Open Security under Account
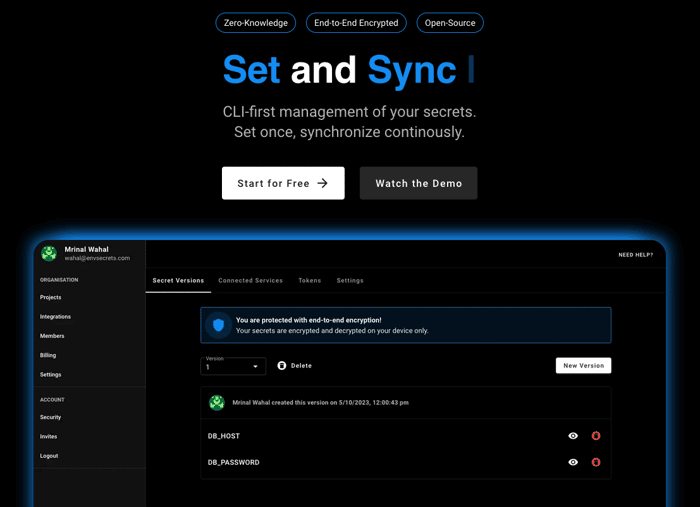 [x=50, y=417]
